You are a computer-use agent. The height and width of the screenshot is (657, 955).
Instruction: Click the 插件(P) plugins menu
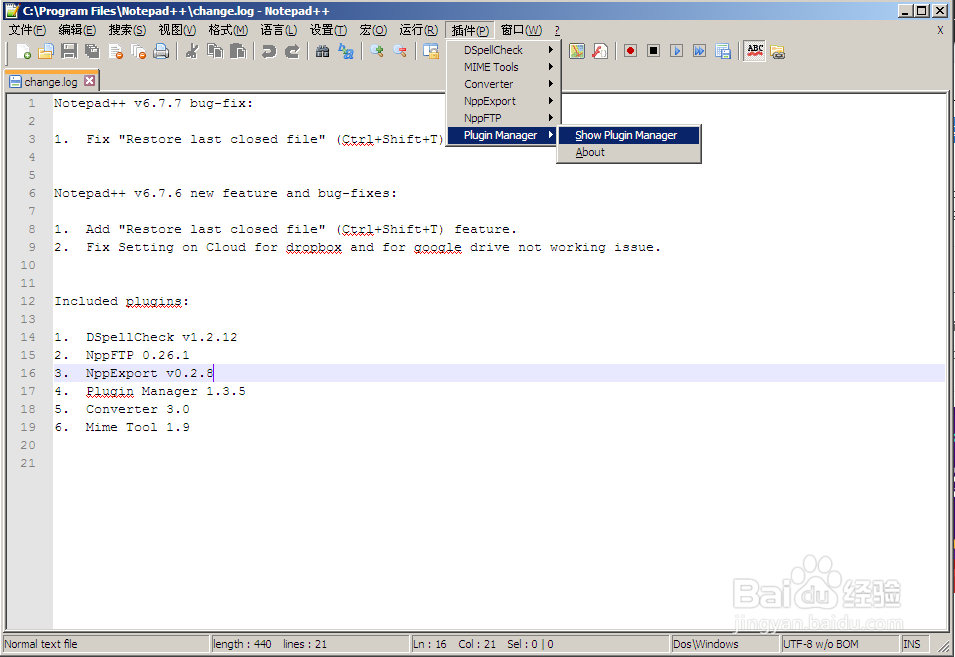coord(470,30)
